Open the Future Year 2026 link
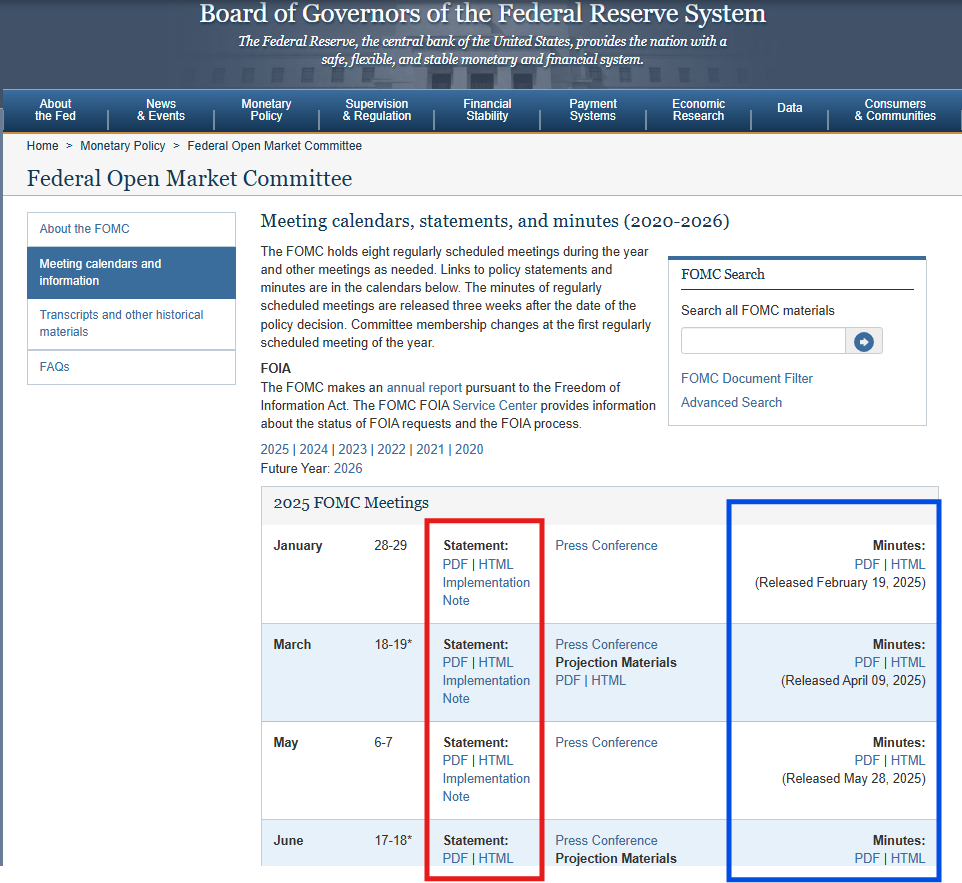 pos(348,469)
